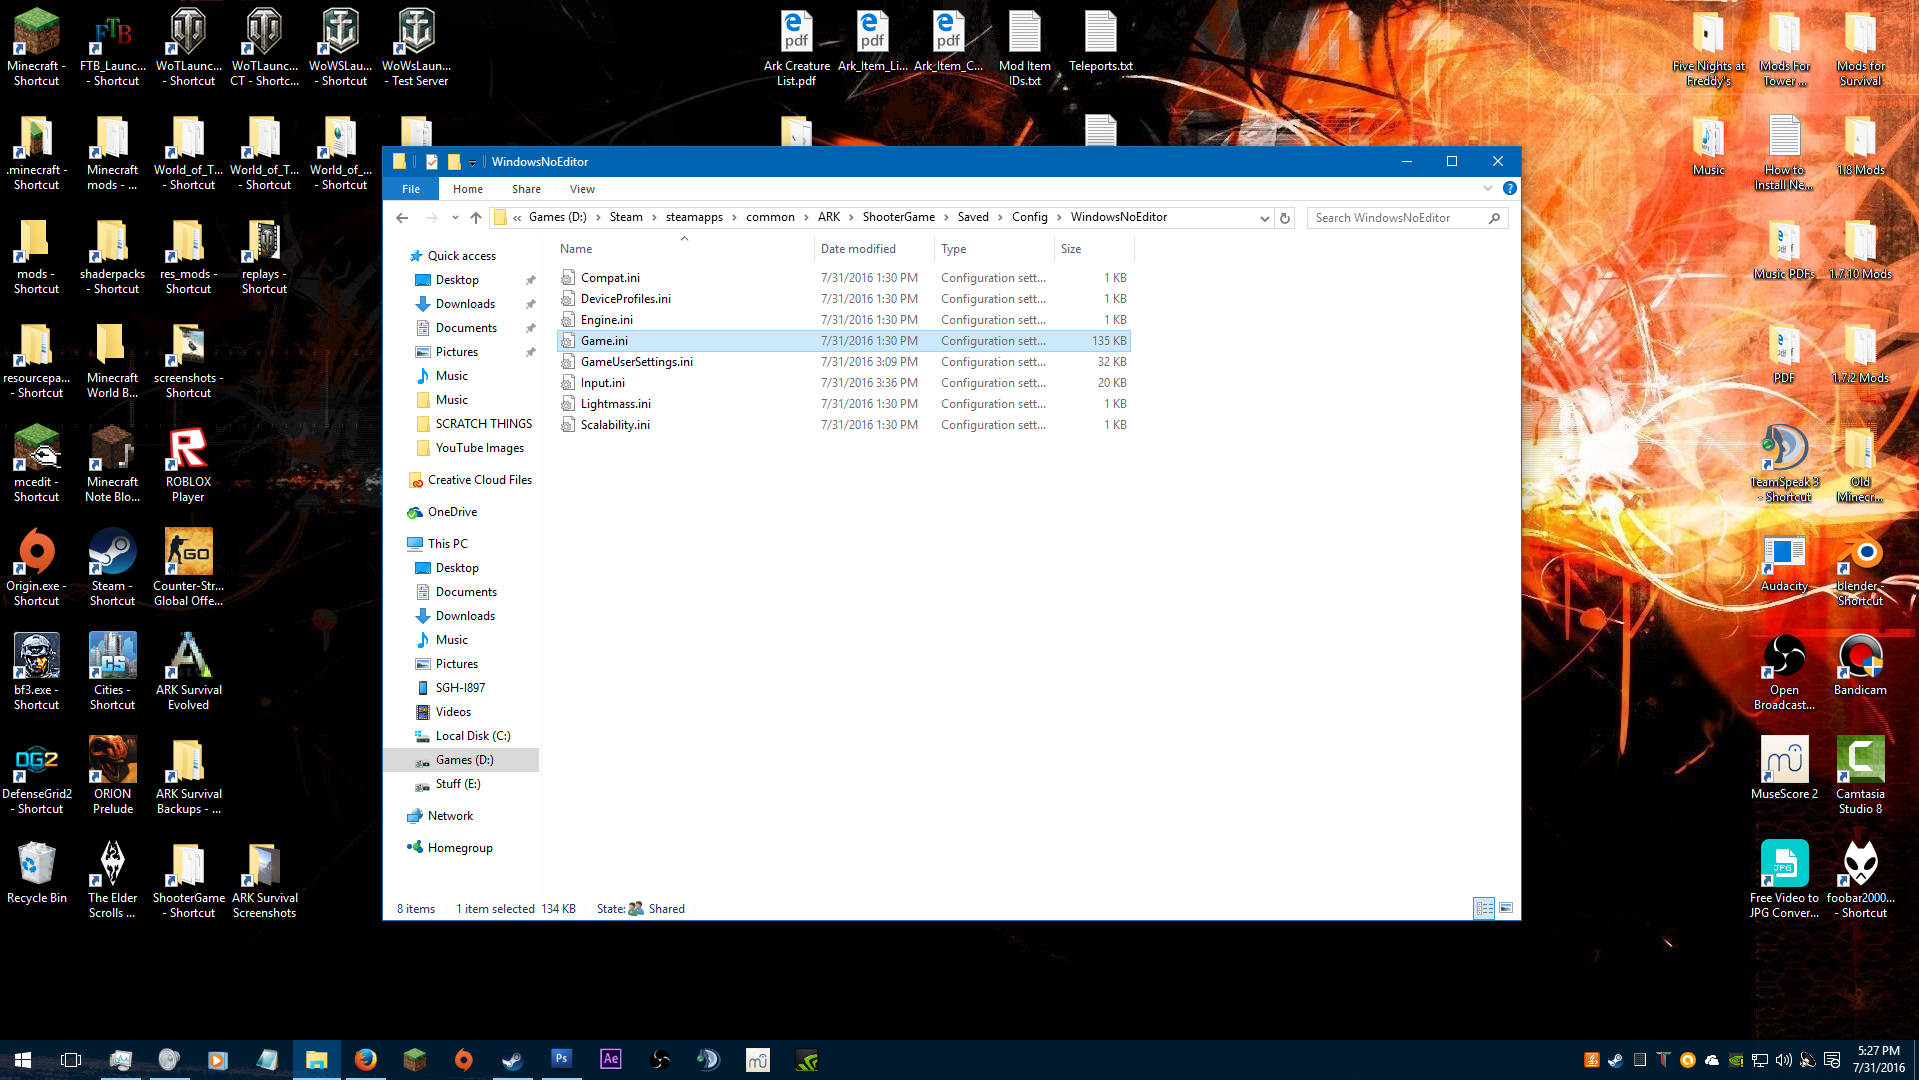Toggle sort order by clicking Name column header
1919x1080 pixels.
[x=576, y=249]
